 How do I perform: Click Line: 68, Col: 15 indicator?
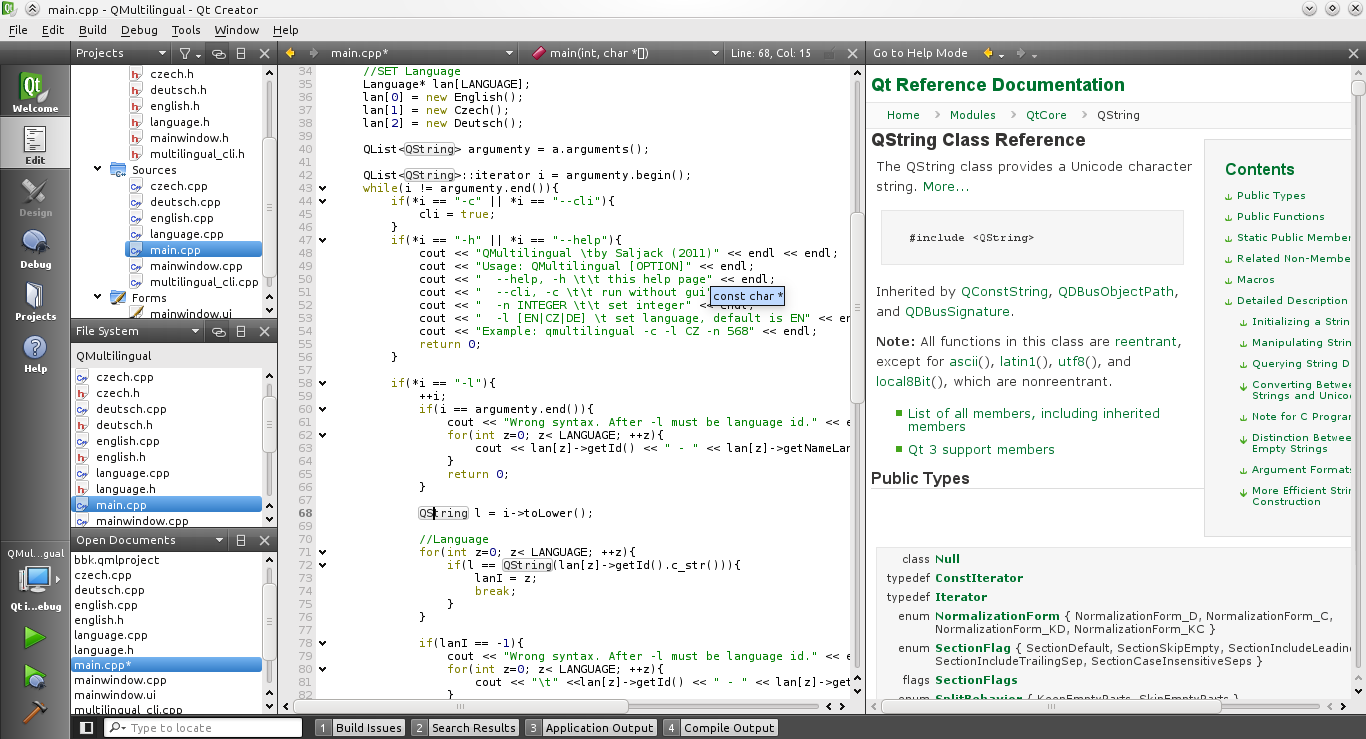point(771,53)
